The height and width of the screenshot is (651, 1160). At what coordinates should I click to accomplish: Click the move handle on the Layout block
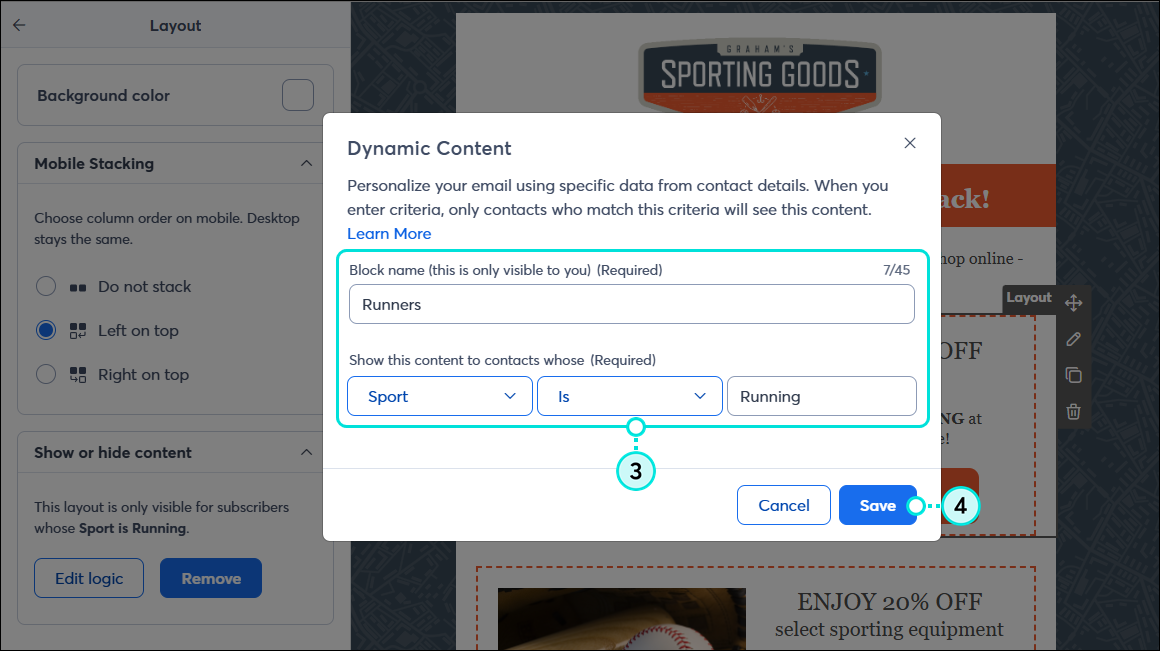pyautogui.click(x=1074, y=301)
